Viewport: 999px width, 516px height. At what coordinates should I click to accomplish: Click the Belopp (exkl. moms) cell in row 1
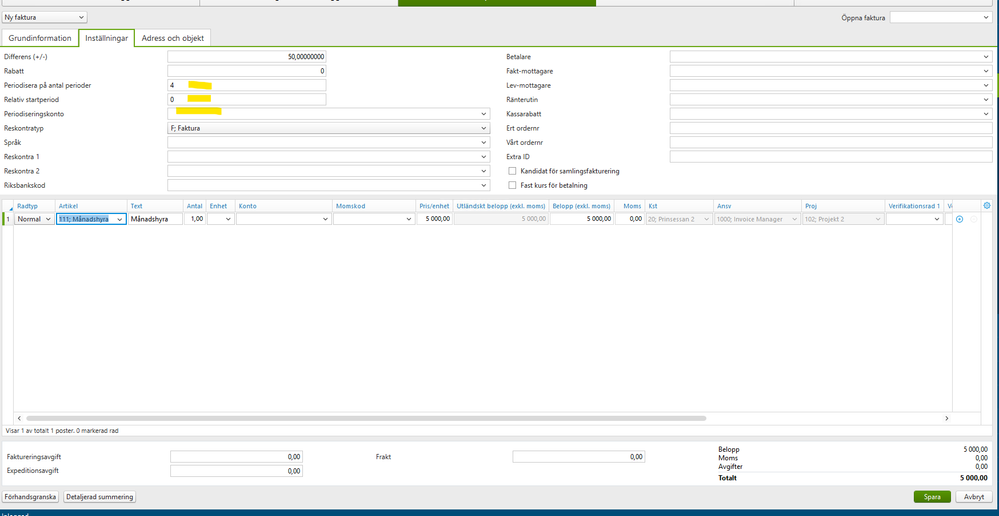582,219
